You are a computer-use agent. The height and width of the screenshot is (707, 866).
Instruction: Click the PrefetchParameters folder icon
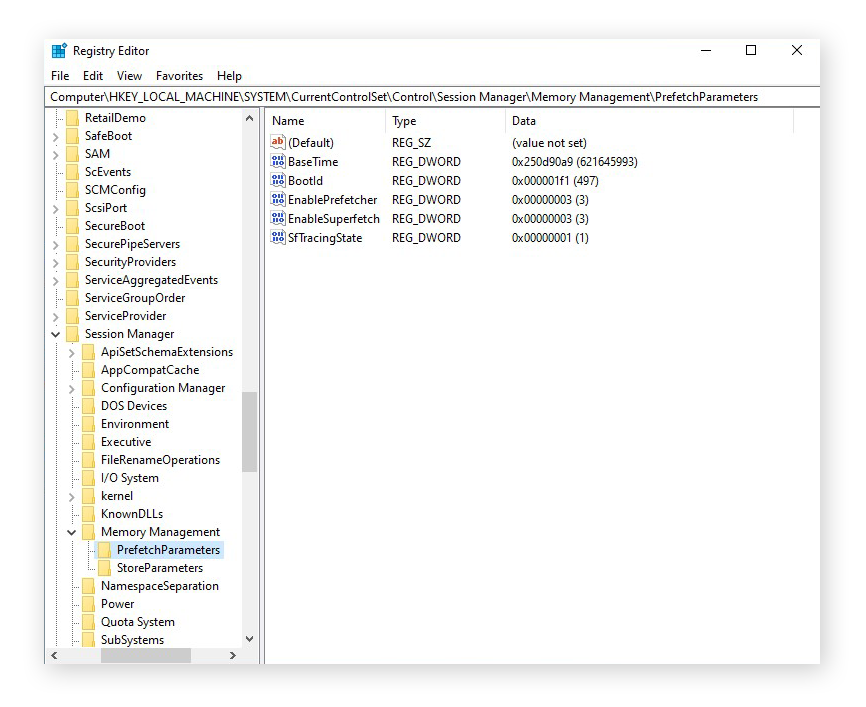coord(104,550)
